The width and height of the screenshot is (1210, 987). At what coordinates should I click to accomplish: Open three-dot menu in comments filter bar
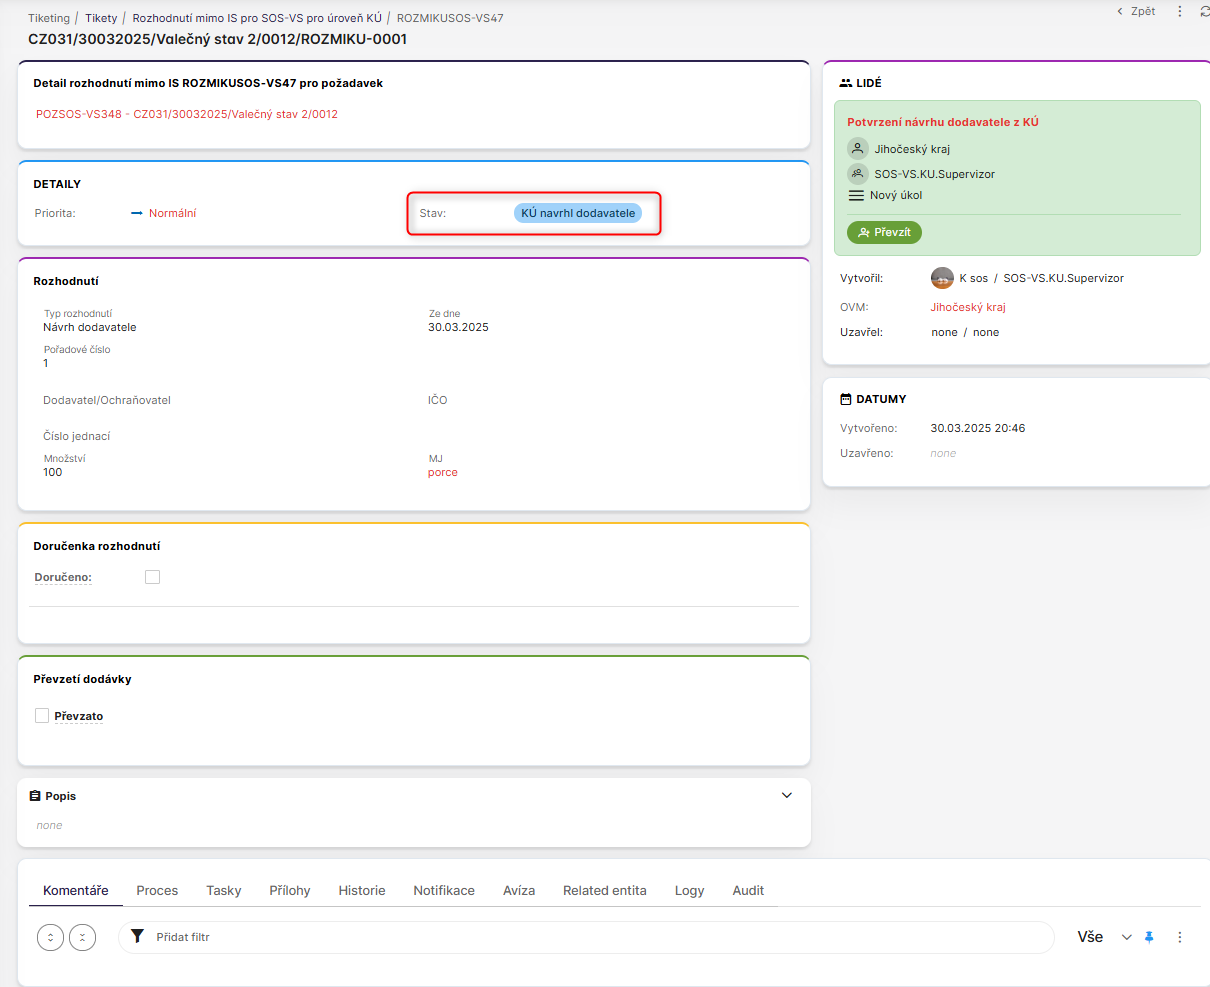click(1180, 937)
